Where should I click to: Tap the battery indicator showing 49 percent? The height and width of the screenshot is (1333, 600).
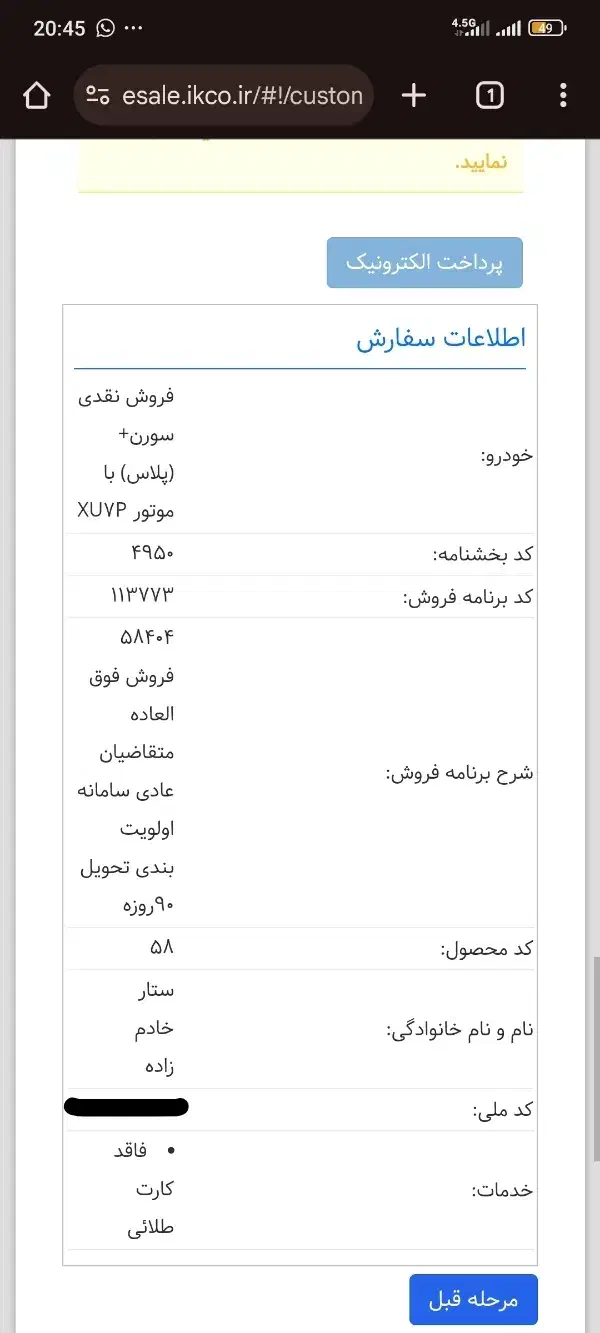click(x=548, y=29)
